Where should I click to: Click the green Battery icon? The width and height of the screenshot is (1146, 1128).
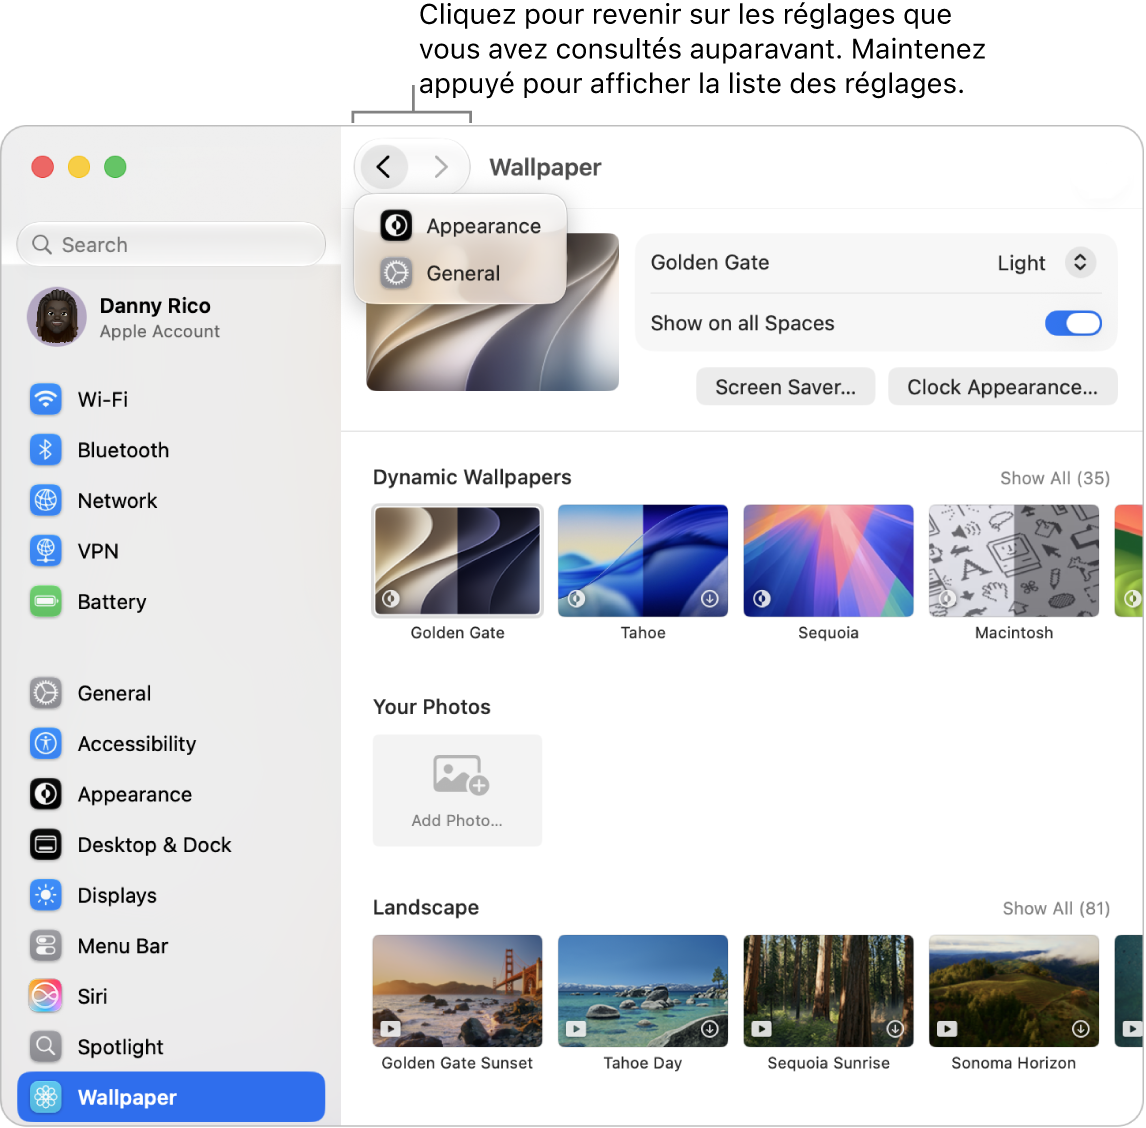click(45, 601)
